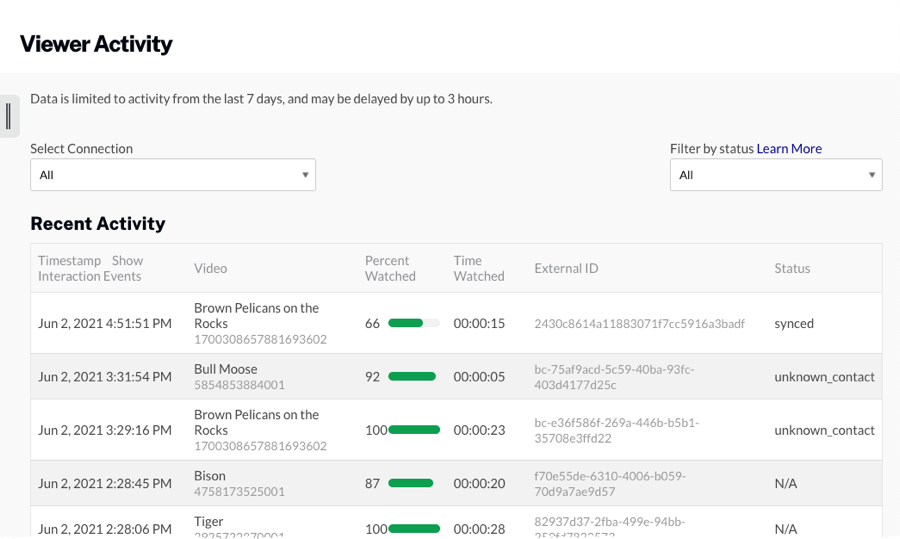This screenshot has width=900, height=539.
Task: Select the Bison video title
Action: pos(210,476)
